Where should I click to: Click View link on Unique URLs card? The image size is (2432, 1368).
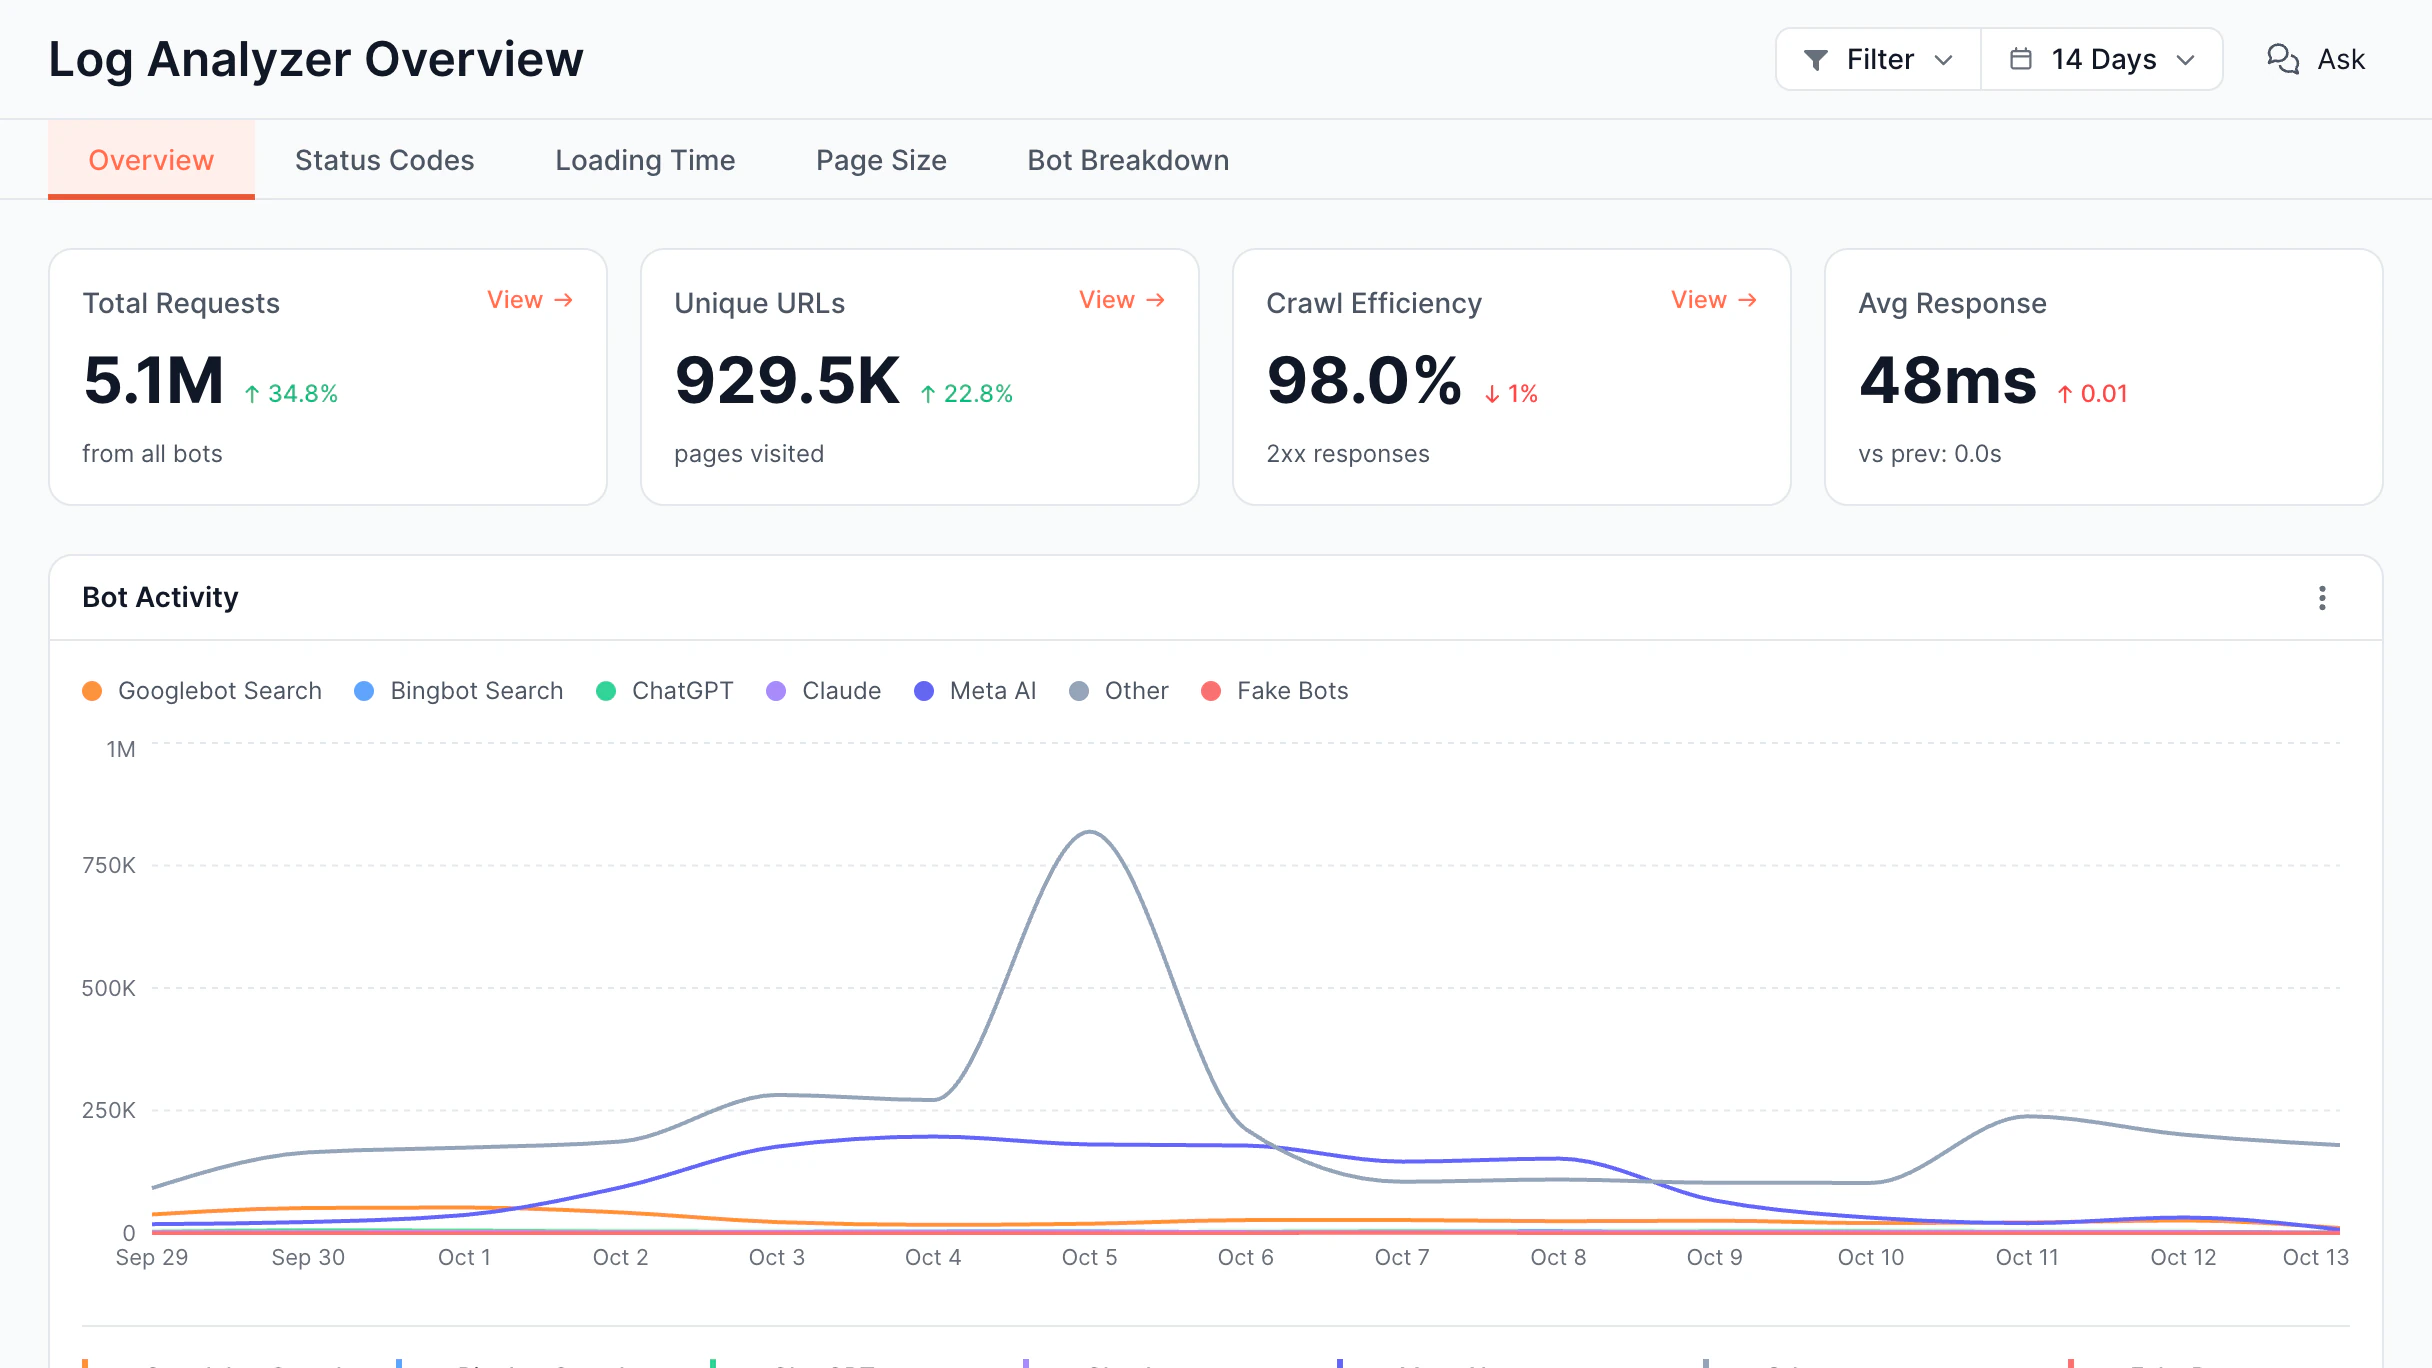click(1122, 300)
